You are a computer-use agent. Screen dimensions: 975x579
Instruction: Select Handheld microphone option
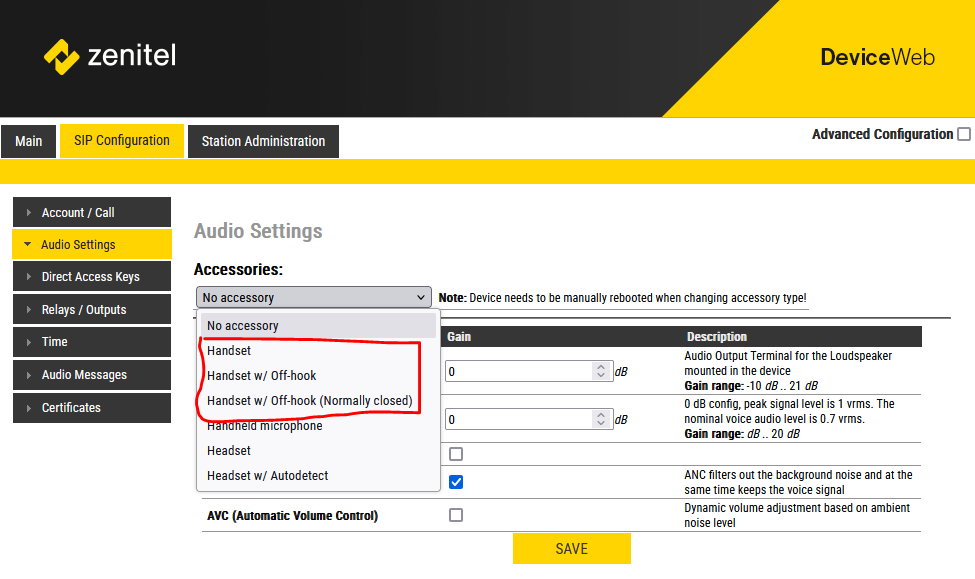point(264,426)
